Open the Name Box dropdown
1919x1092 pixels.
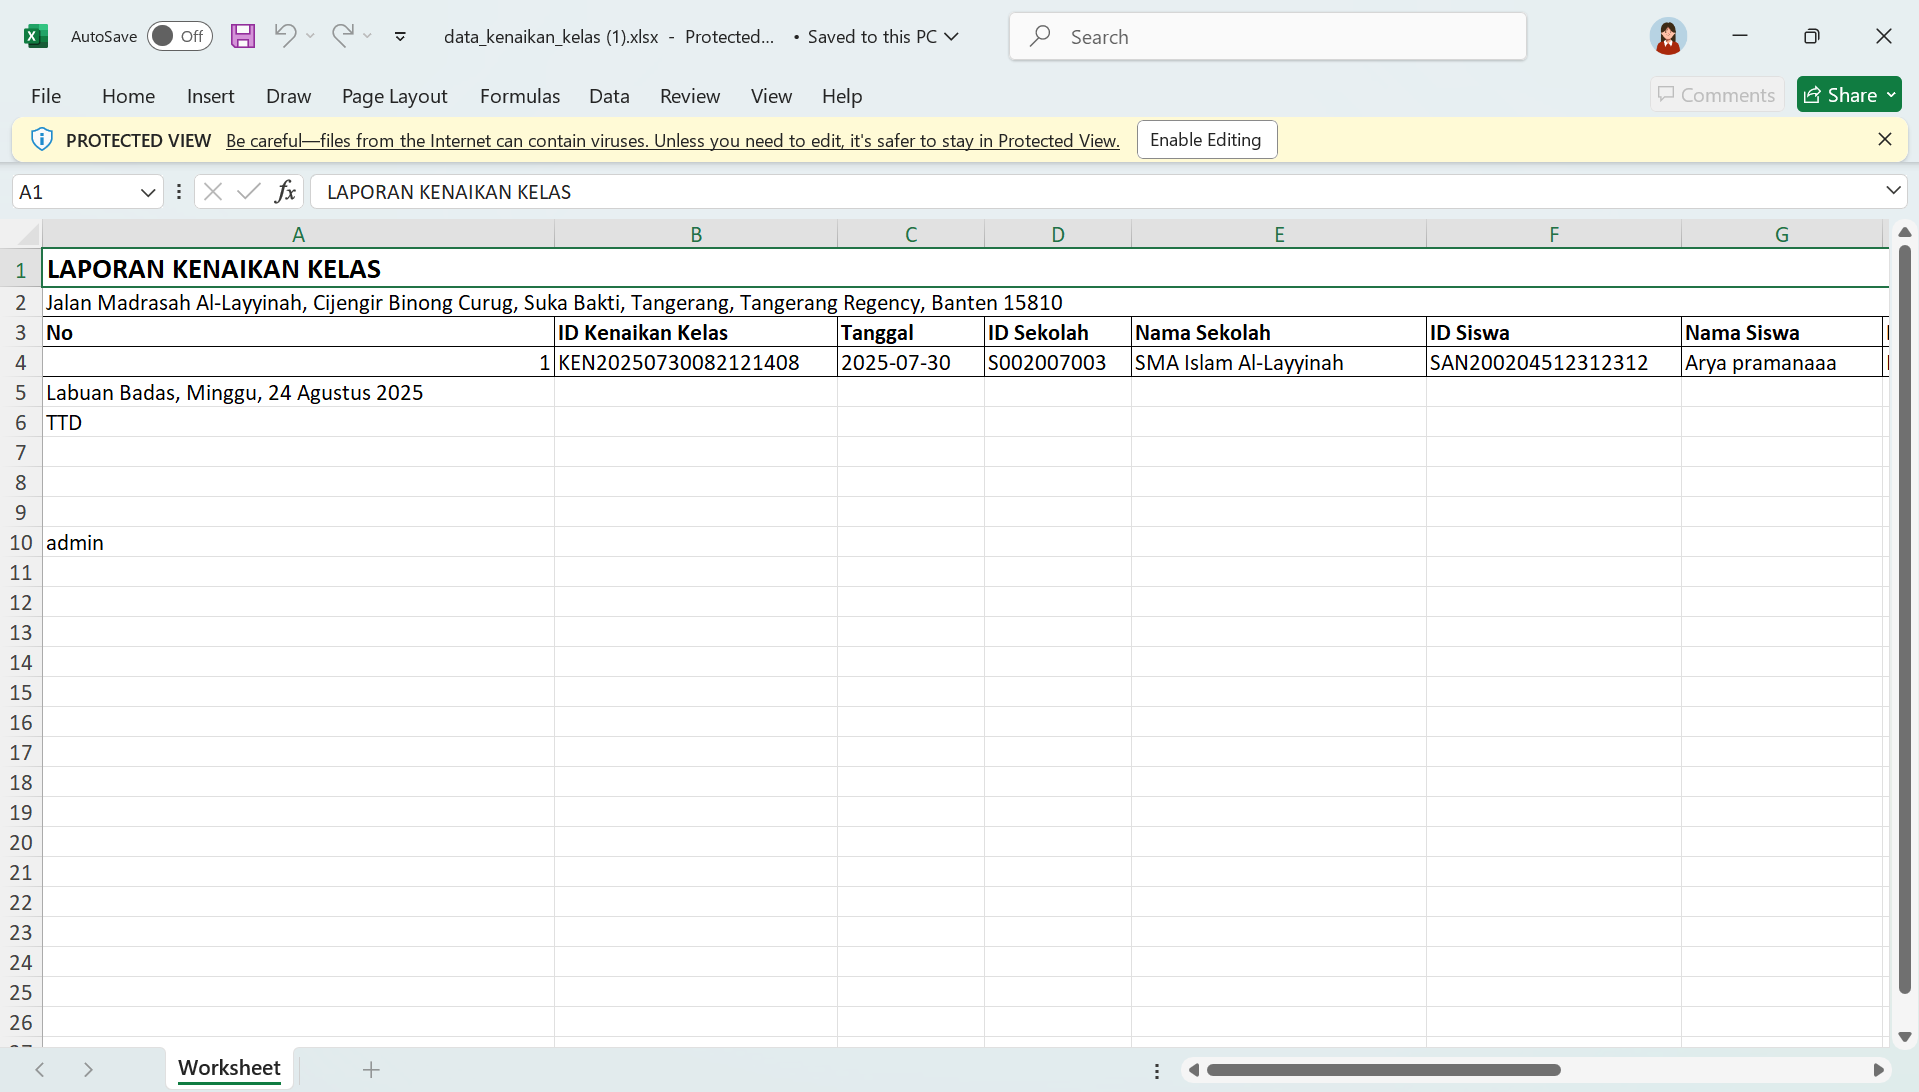pos(147,191)
